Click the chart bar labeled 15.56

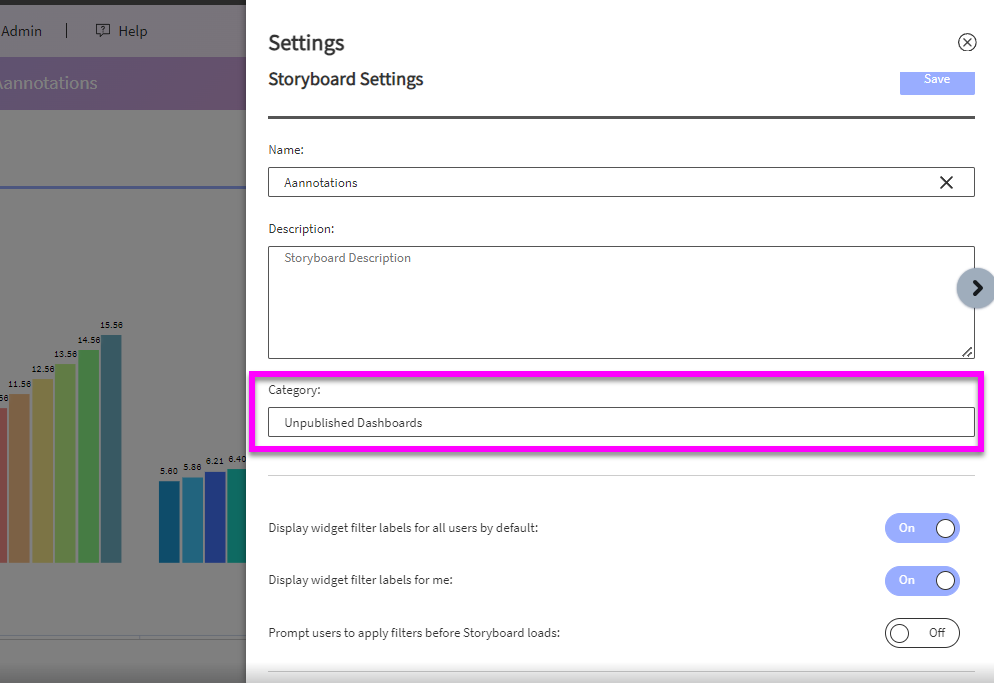(x=111, y=450)
